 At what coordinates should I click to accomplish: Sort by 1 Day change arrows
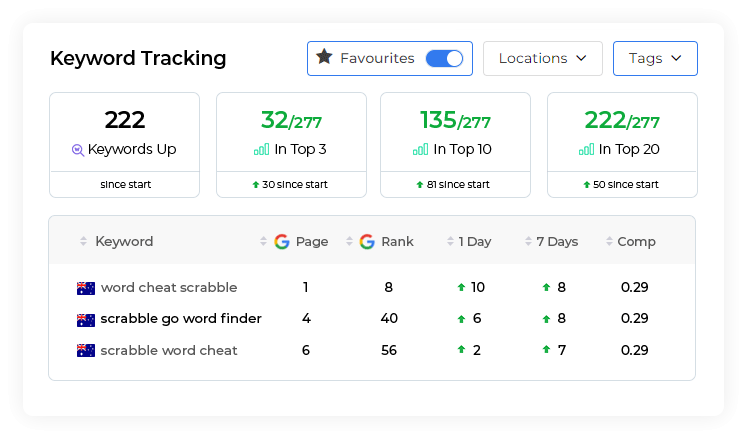pyautogui.click(x=450, y=241)
